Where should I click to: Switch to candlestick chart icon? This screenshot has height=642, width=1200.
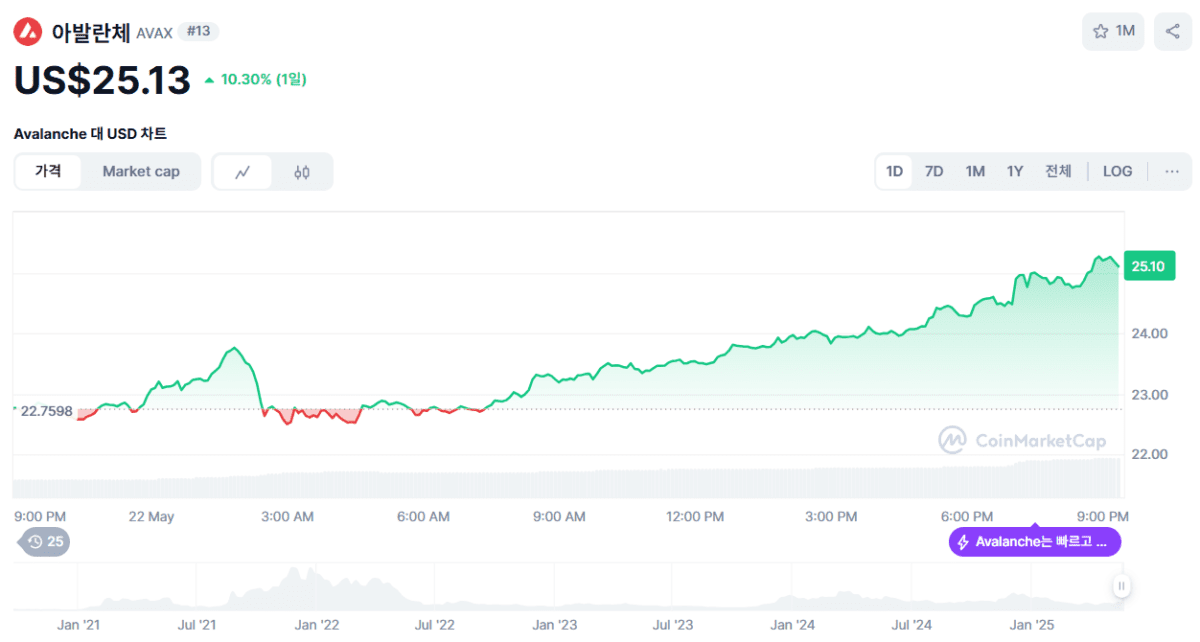(302, 172)
